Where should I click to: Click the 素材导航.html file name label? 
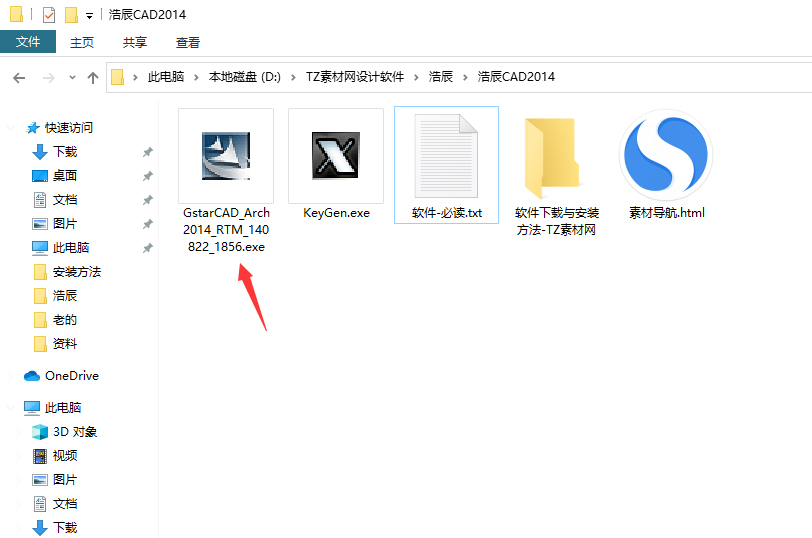(666, 213)
